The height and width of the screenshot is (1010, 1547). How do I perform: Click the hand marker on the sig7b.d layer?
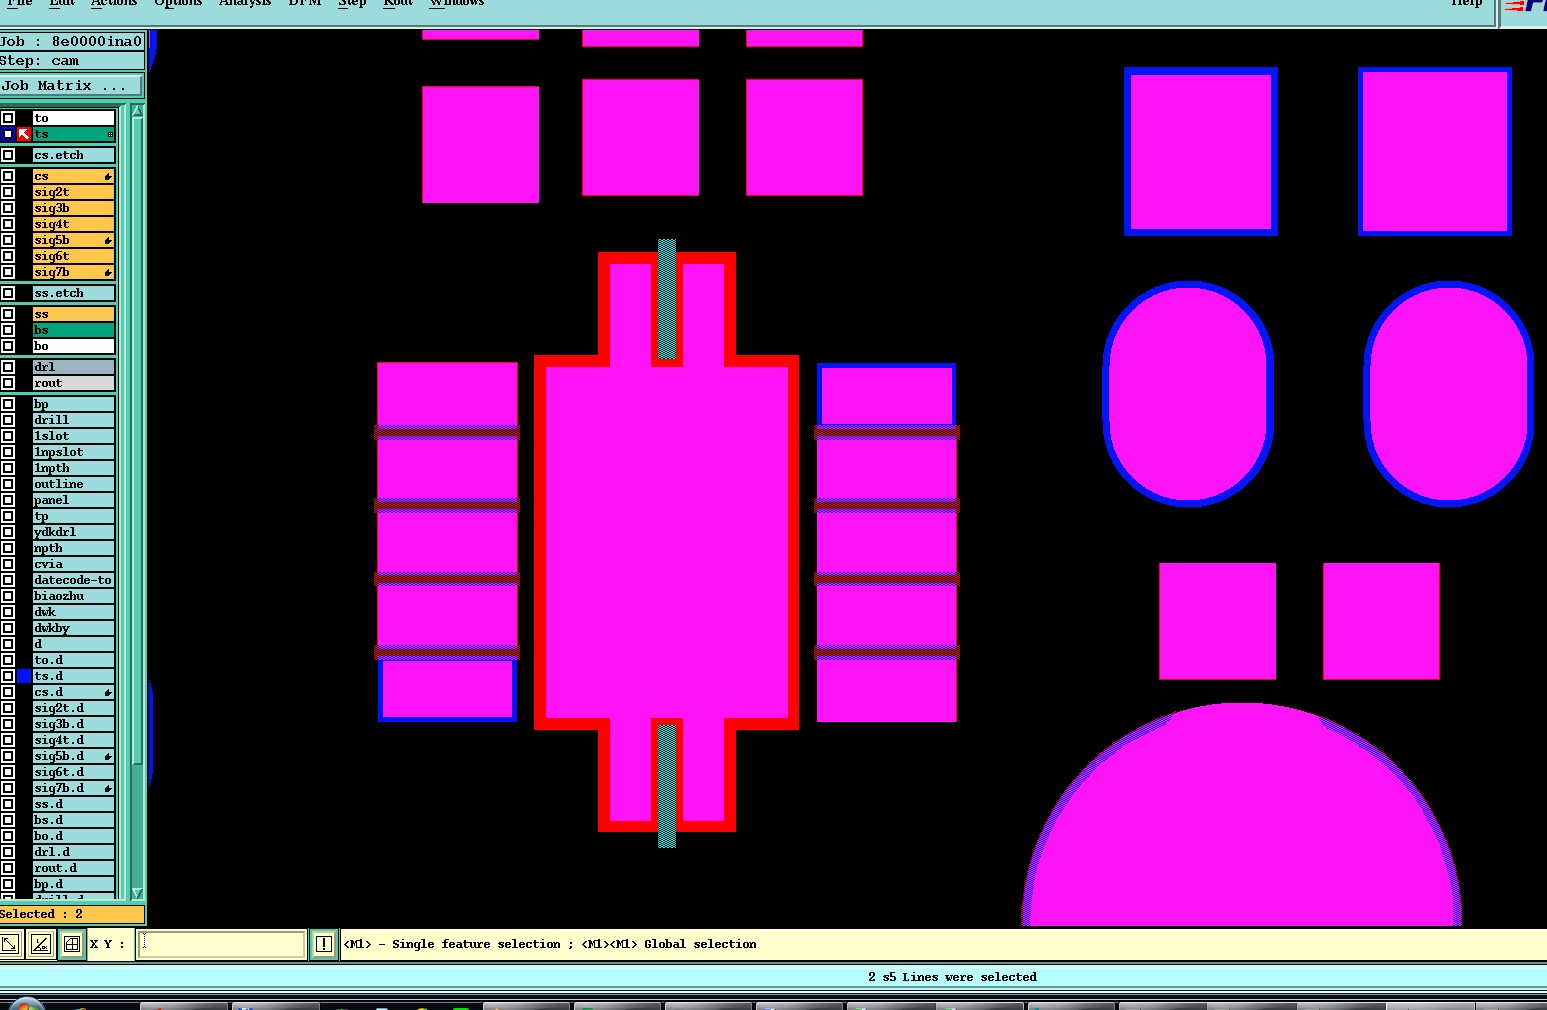coord(108,788)
